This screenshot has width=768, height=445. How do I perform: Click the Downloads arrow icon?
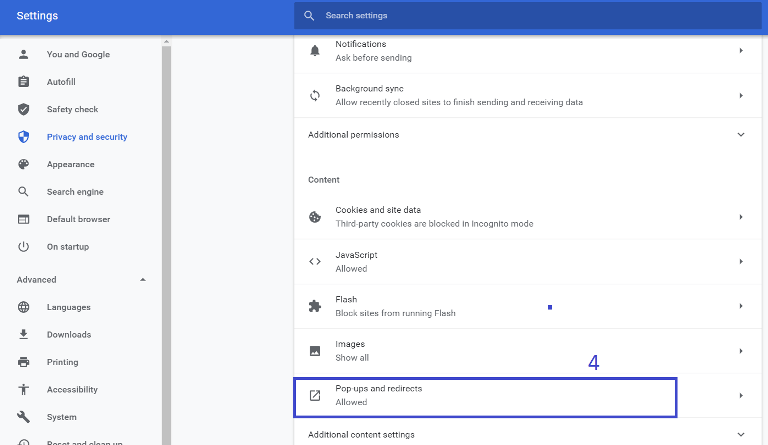(23, 334)
